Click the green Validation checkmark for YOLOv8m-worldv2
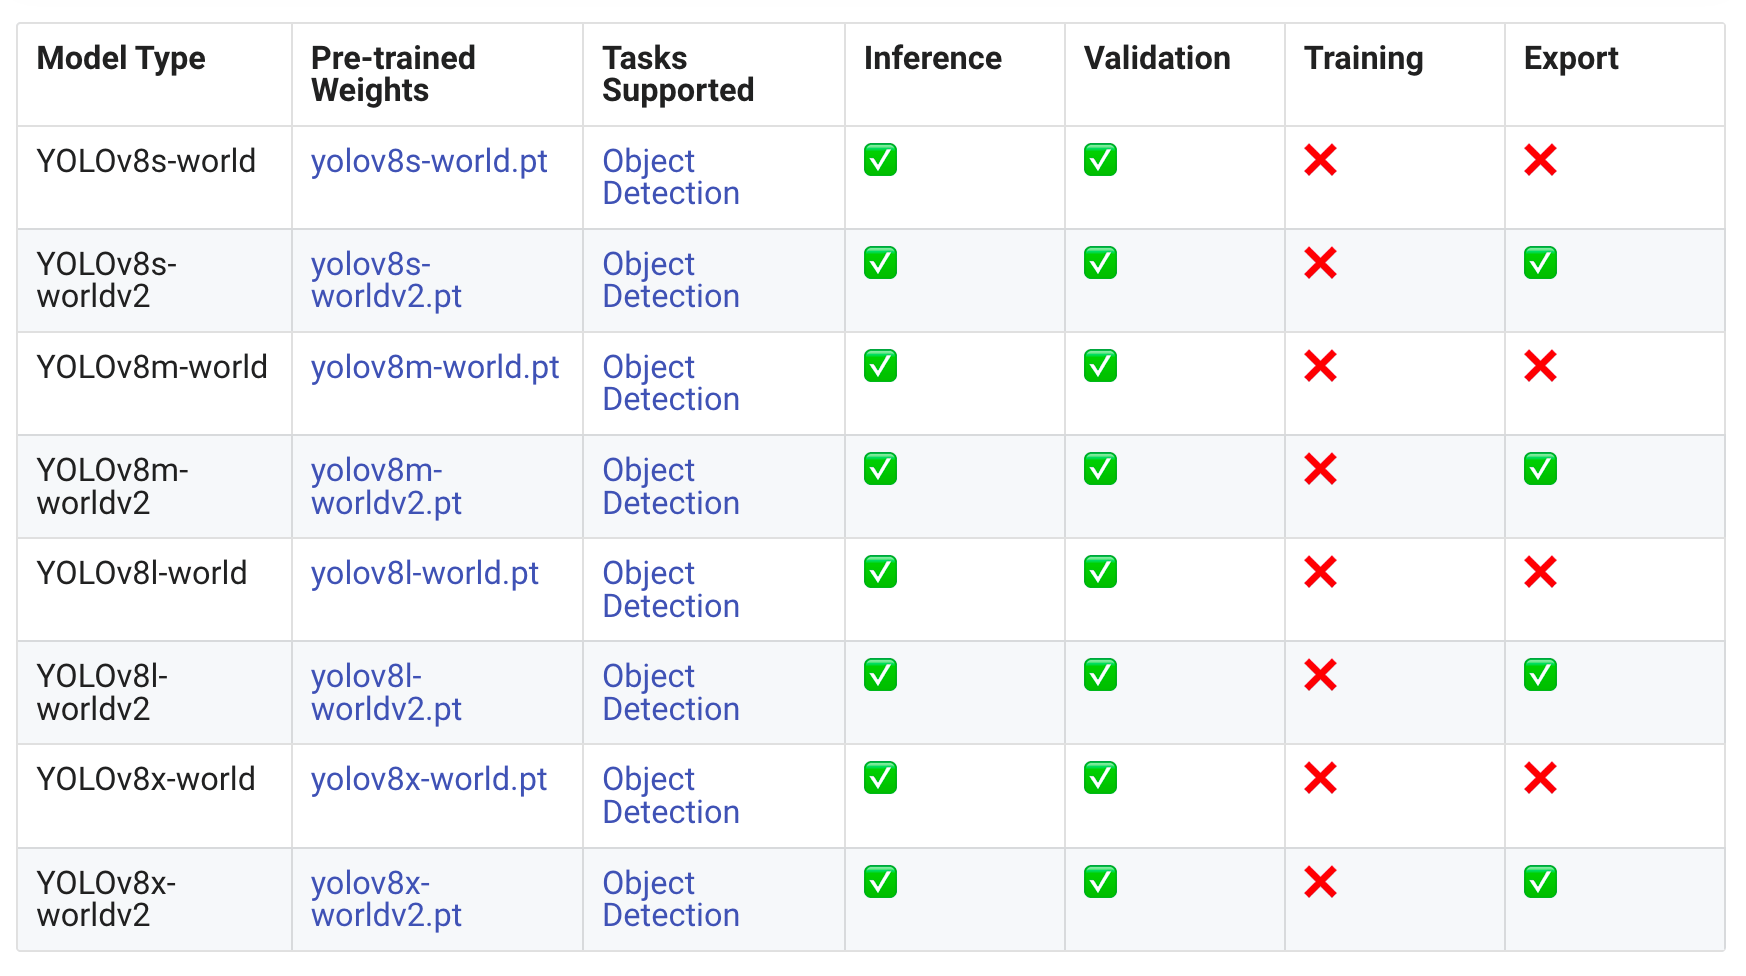This screenshot has height=976, width=1746. pos(1100,469)
